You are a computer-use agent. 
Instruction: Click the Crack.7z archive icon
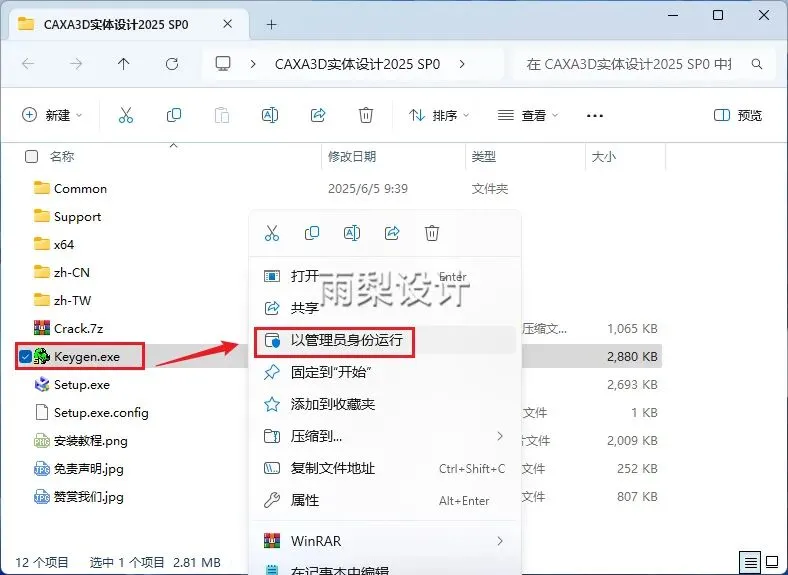(x=42, y=328)
